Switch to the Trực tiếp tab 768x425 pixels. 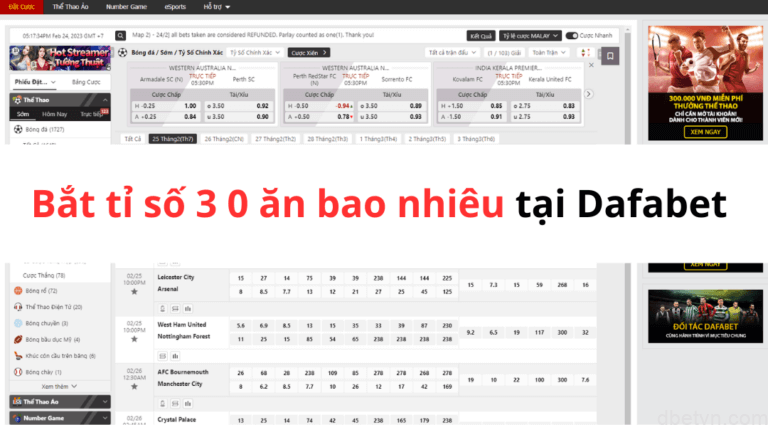(92, 114)
